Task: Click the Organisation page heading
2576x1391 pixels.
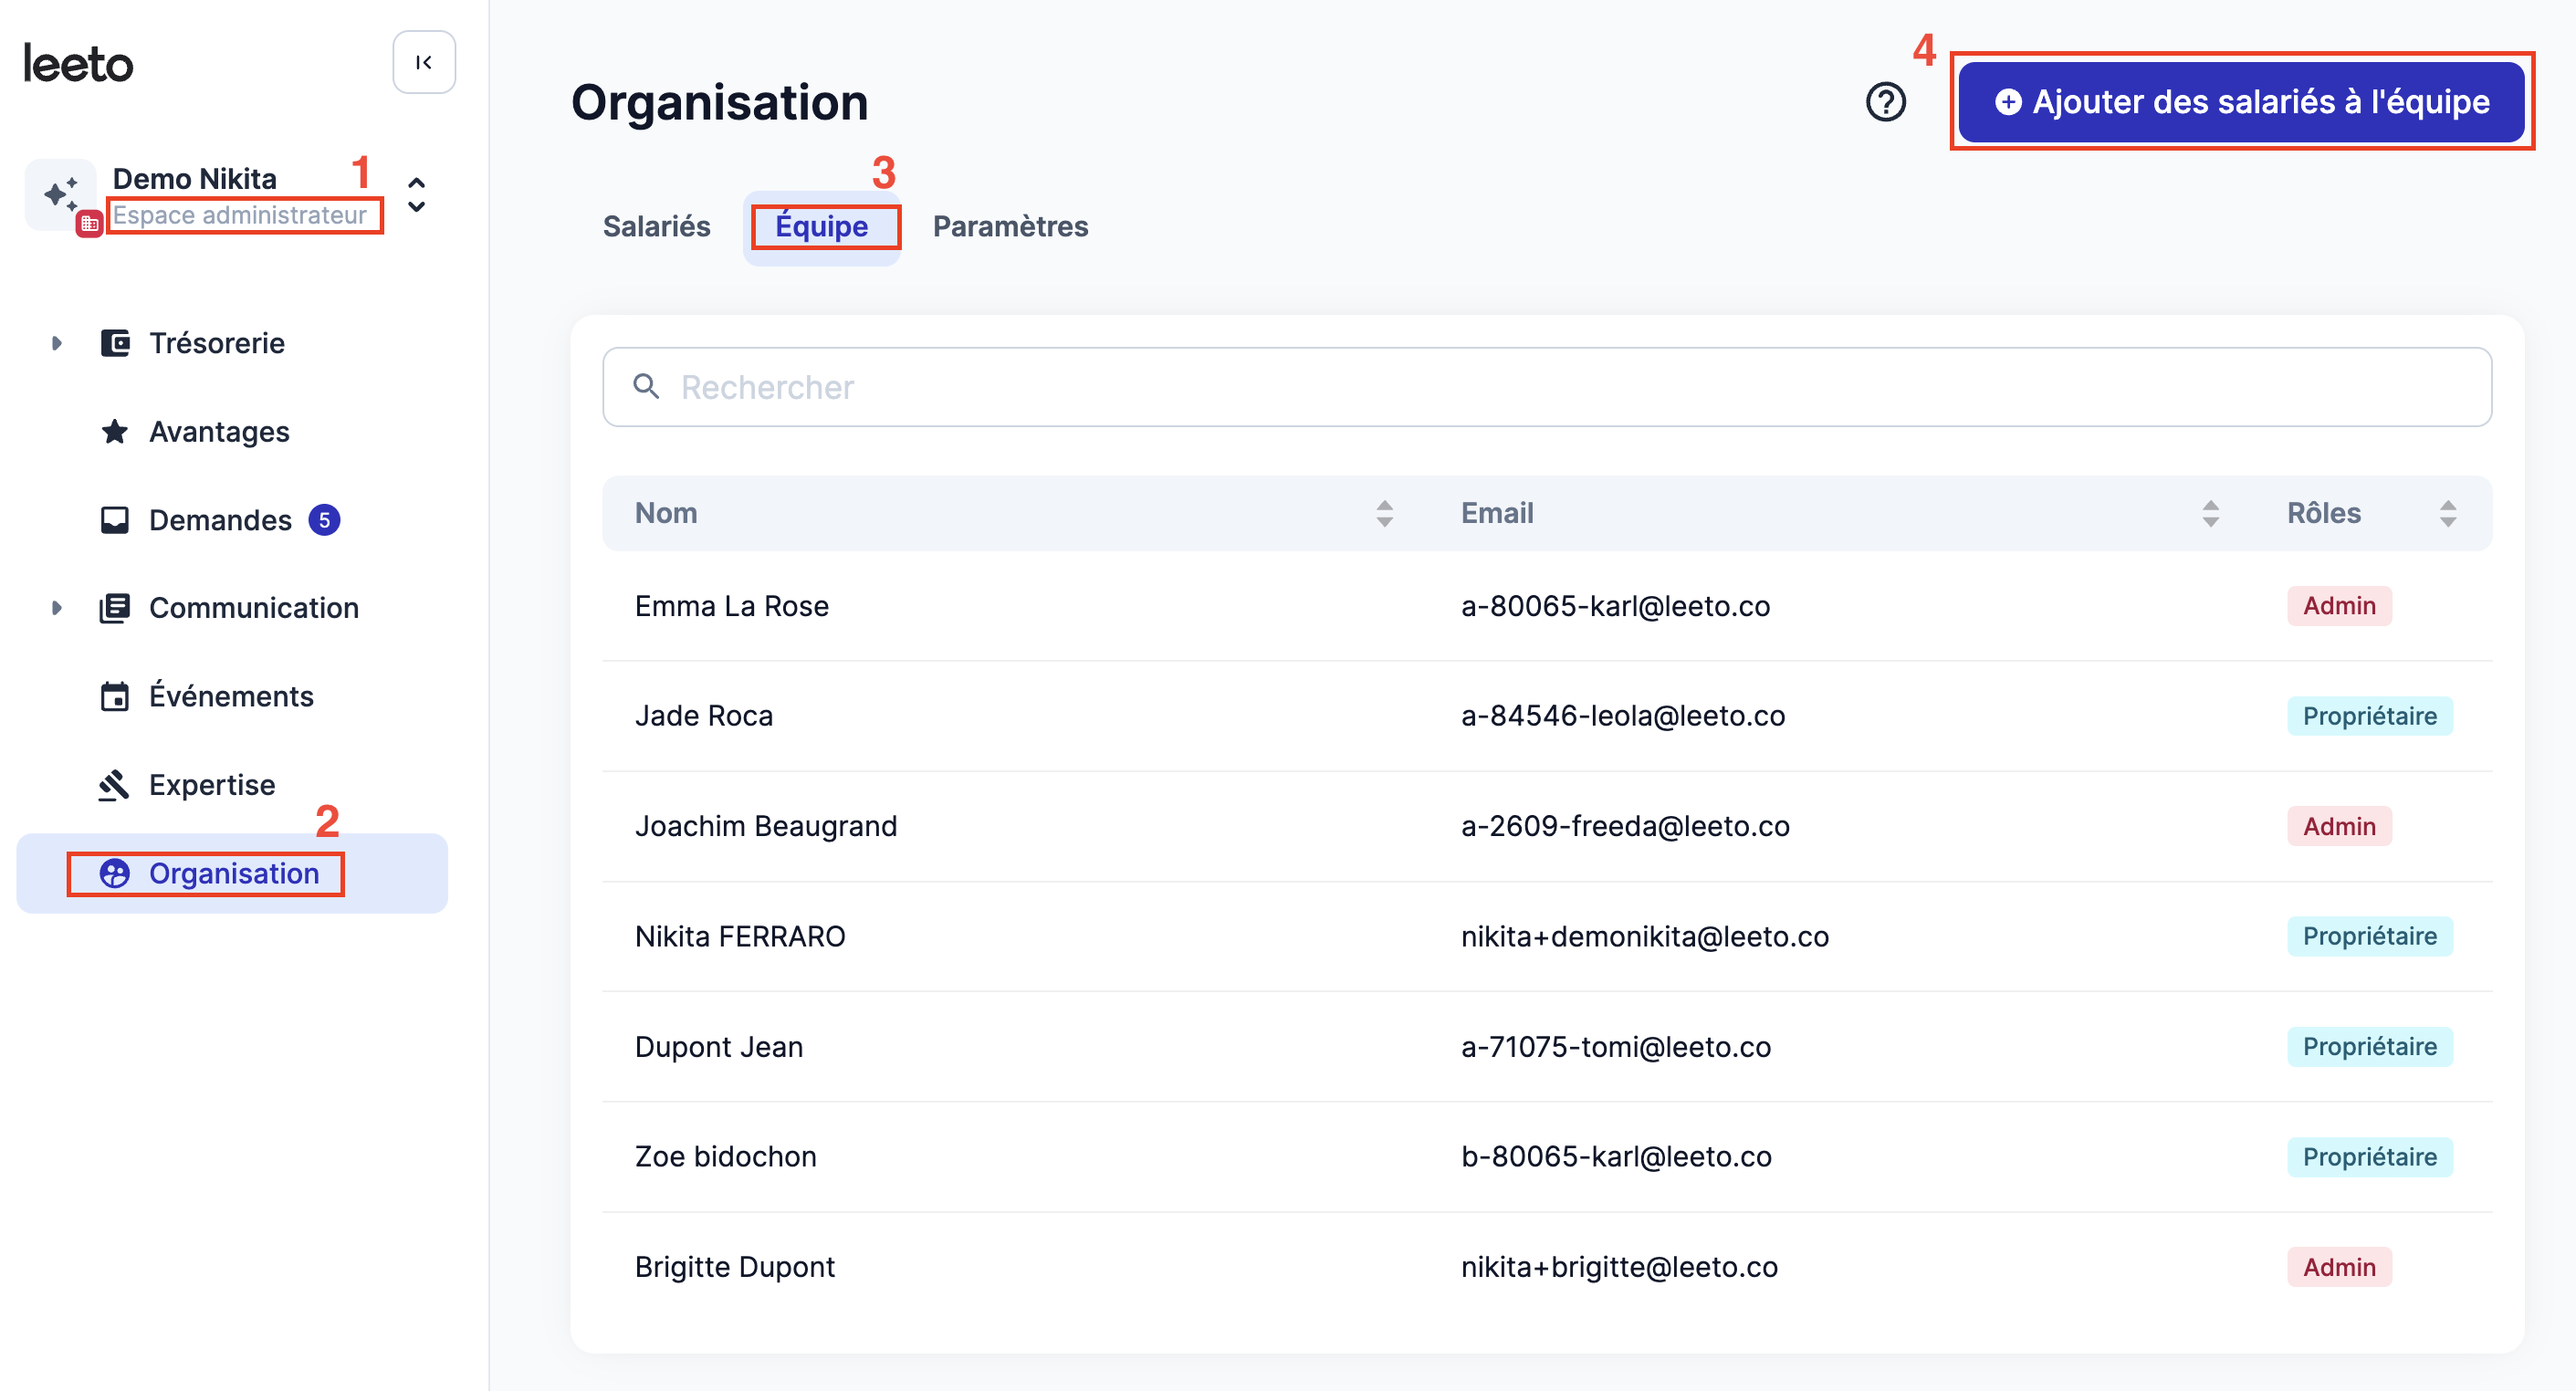Action: point(719,103)
